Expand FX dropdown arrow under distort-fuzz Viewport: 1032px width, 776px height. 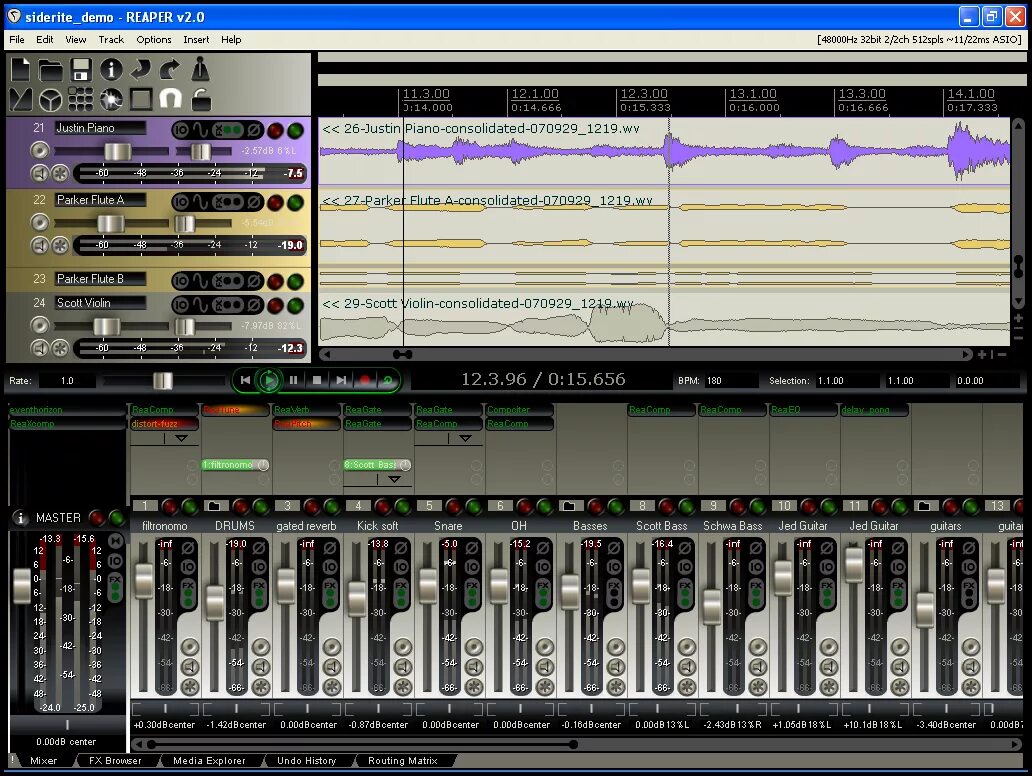click(x=182, y=438)
